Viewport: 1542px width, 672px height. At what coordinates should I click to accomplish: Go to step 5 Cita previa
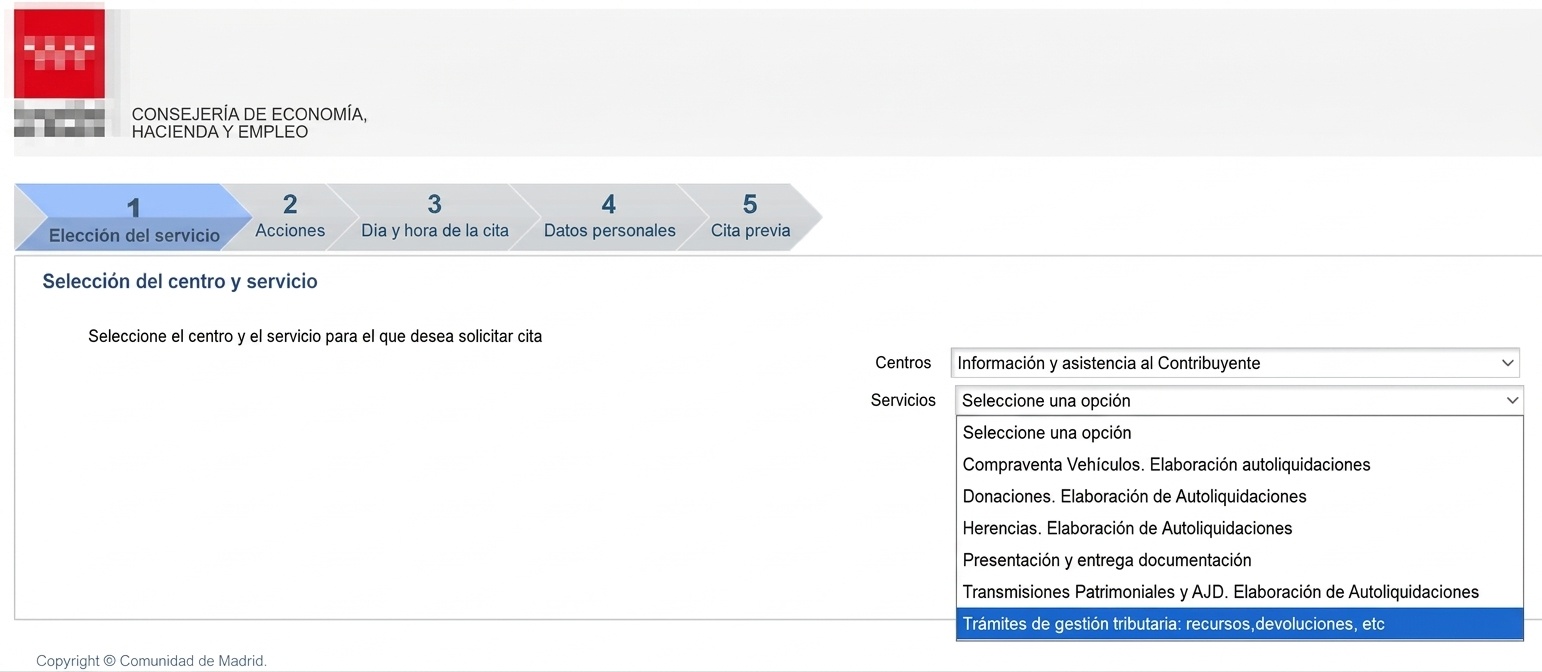coord(750,217)
